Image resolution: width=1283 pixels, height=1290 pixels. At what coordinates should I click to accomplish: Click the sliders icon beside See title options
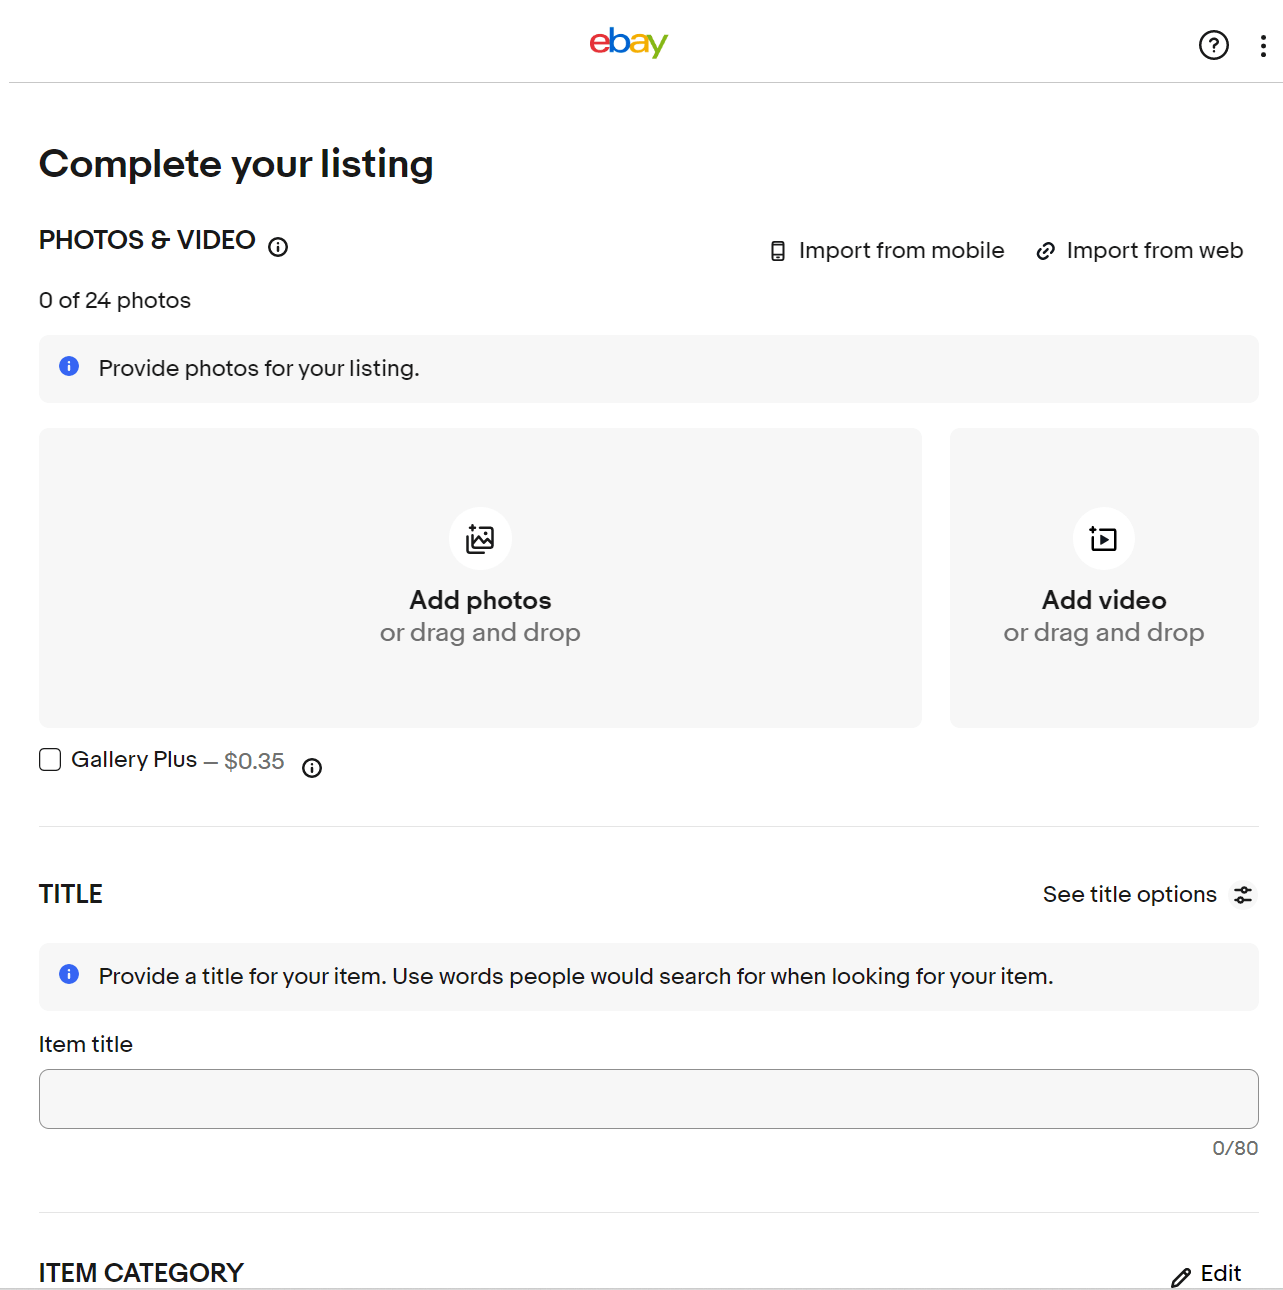[x=1243, y=895]
